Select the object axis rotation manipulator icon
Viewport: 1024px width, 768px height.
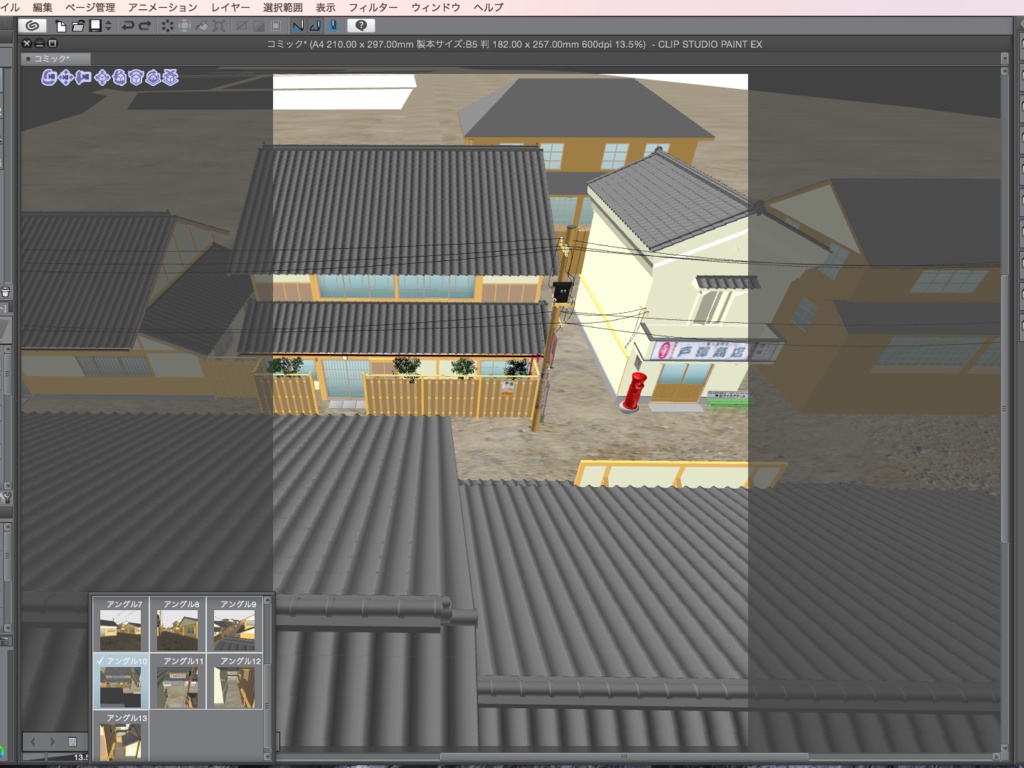point(153,78)
